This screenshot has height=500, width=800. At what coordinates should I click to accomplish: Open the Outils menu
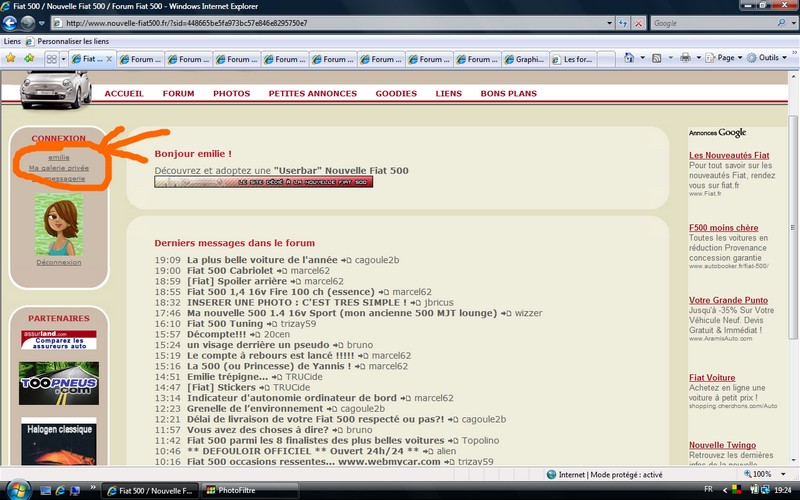pyautogui.click(x=767, y=58)
